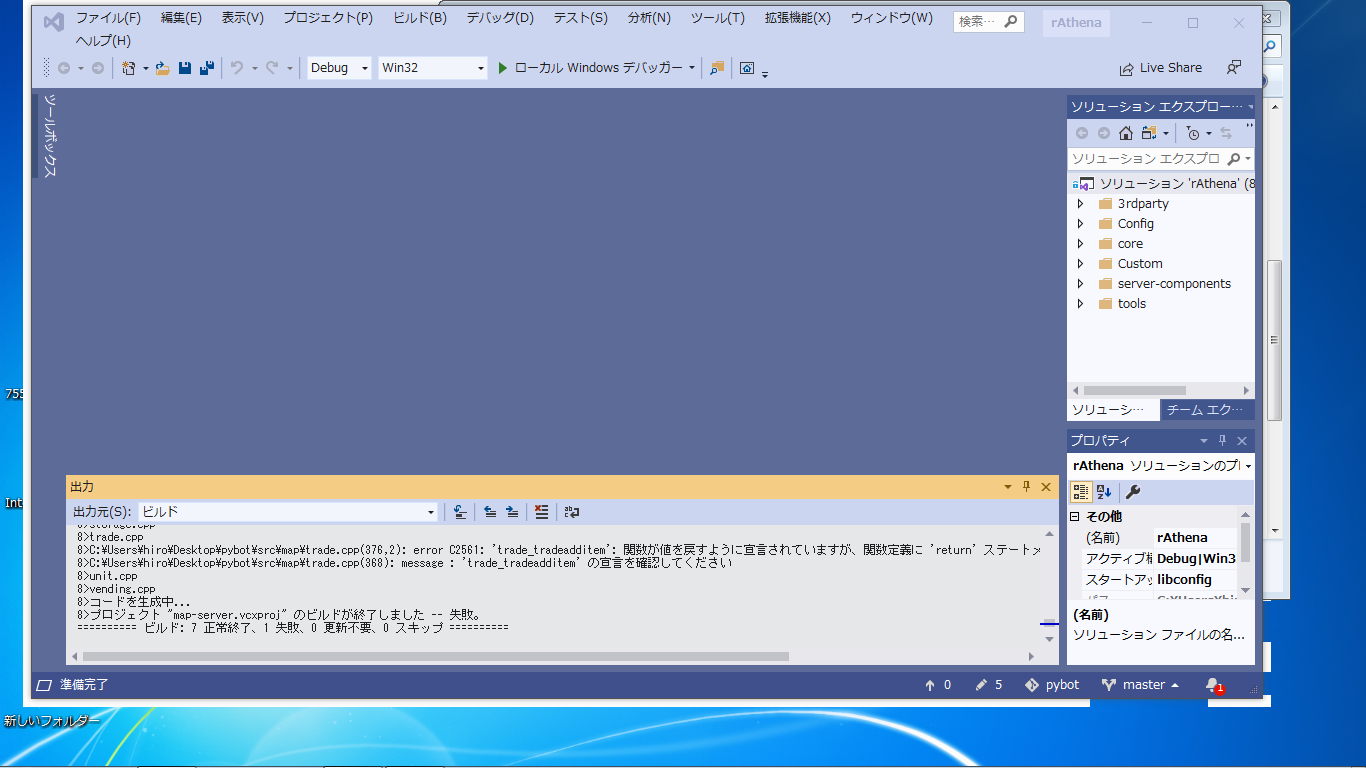
Task: Open notifications bell in status bar
Action: (1213, 685)
